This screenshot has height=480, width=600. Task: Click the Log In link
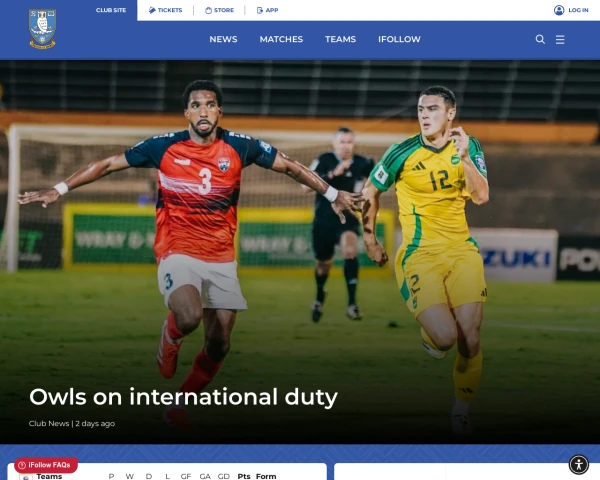[578, 10]
